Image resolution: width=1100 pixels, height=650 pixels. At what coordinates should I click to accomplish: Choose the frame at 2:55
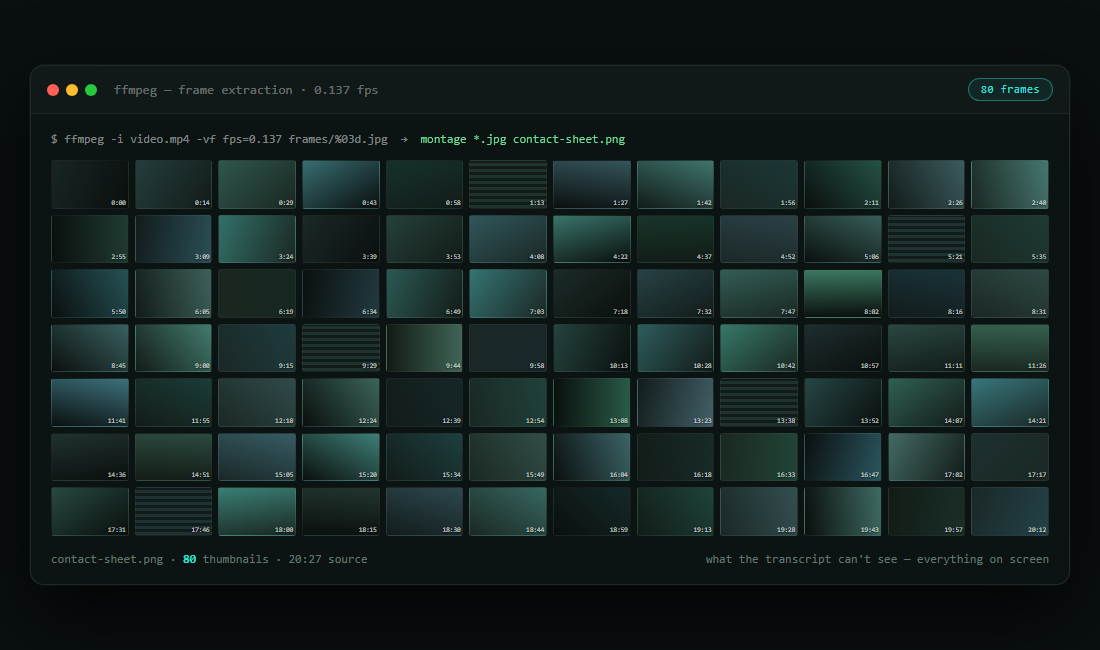(90, 239)
